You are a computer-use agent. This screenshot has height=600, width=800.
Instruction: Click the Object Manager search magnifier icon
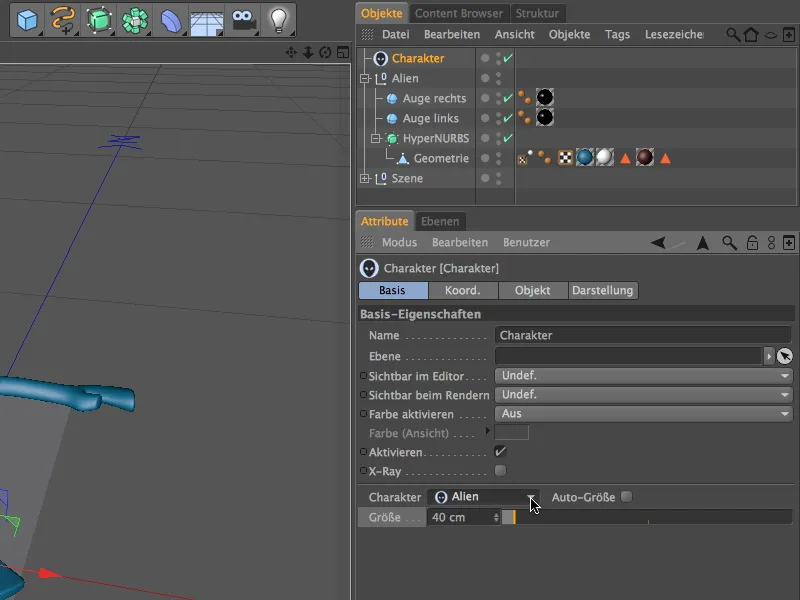[x=733, y=35]
